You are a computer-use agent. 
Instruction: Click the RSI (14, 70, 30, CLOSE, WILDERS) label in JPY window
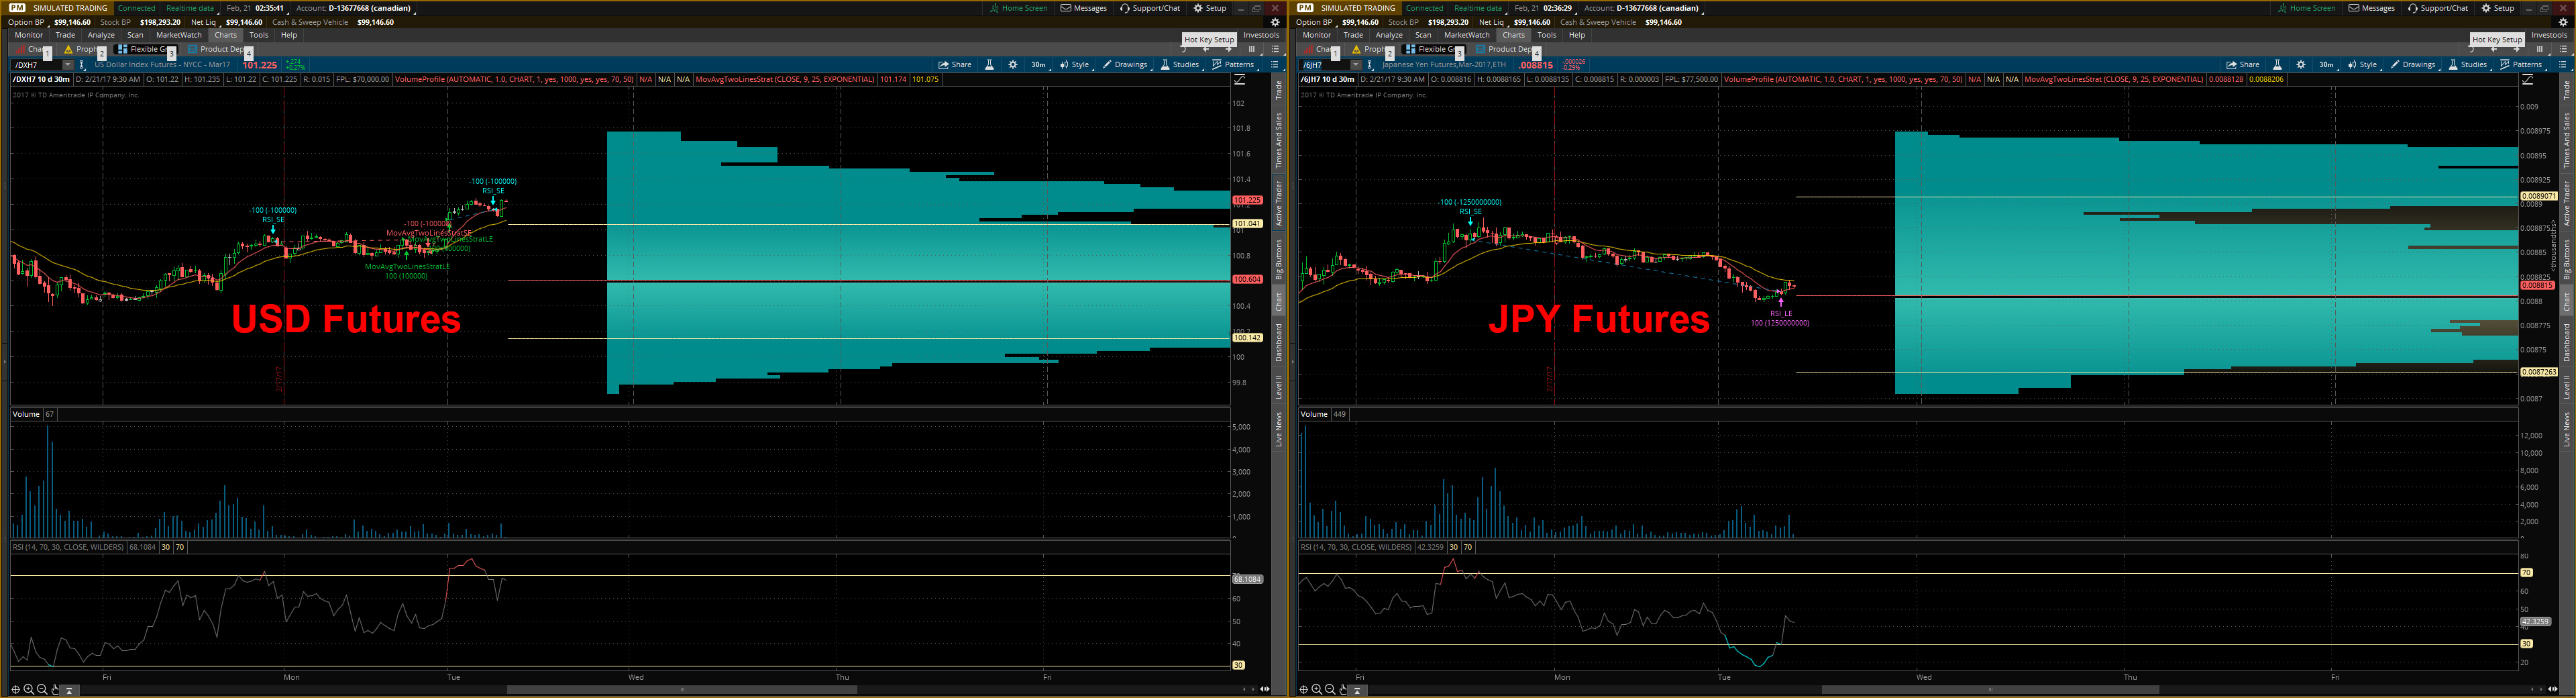1355,547
